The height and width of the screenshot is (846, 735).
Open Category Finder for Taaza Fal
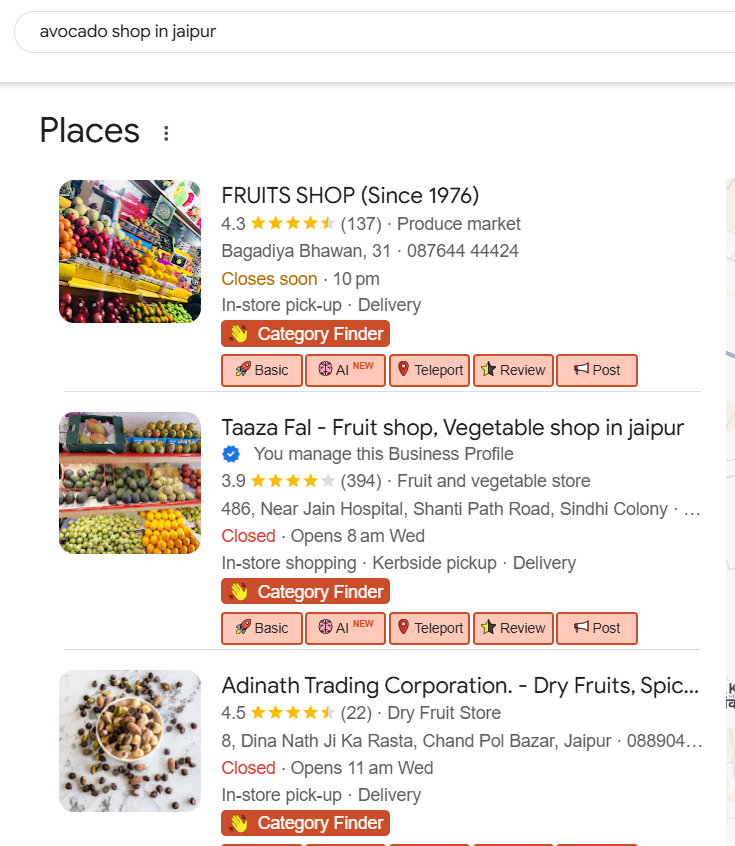305,592
